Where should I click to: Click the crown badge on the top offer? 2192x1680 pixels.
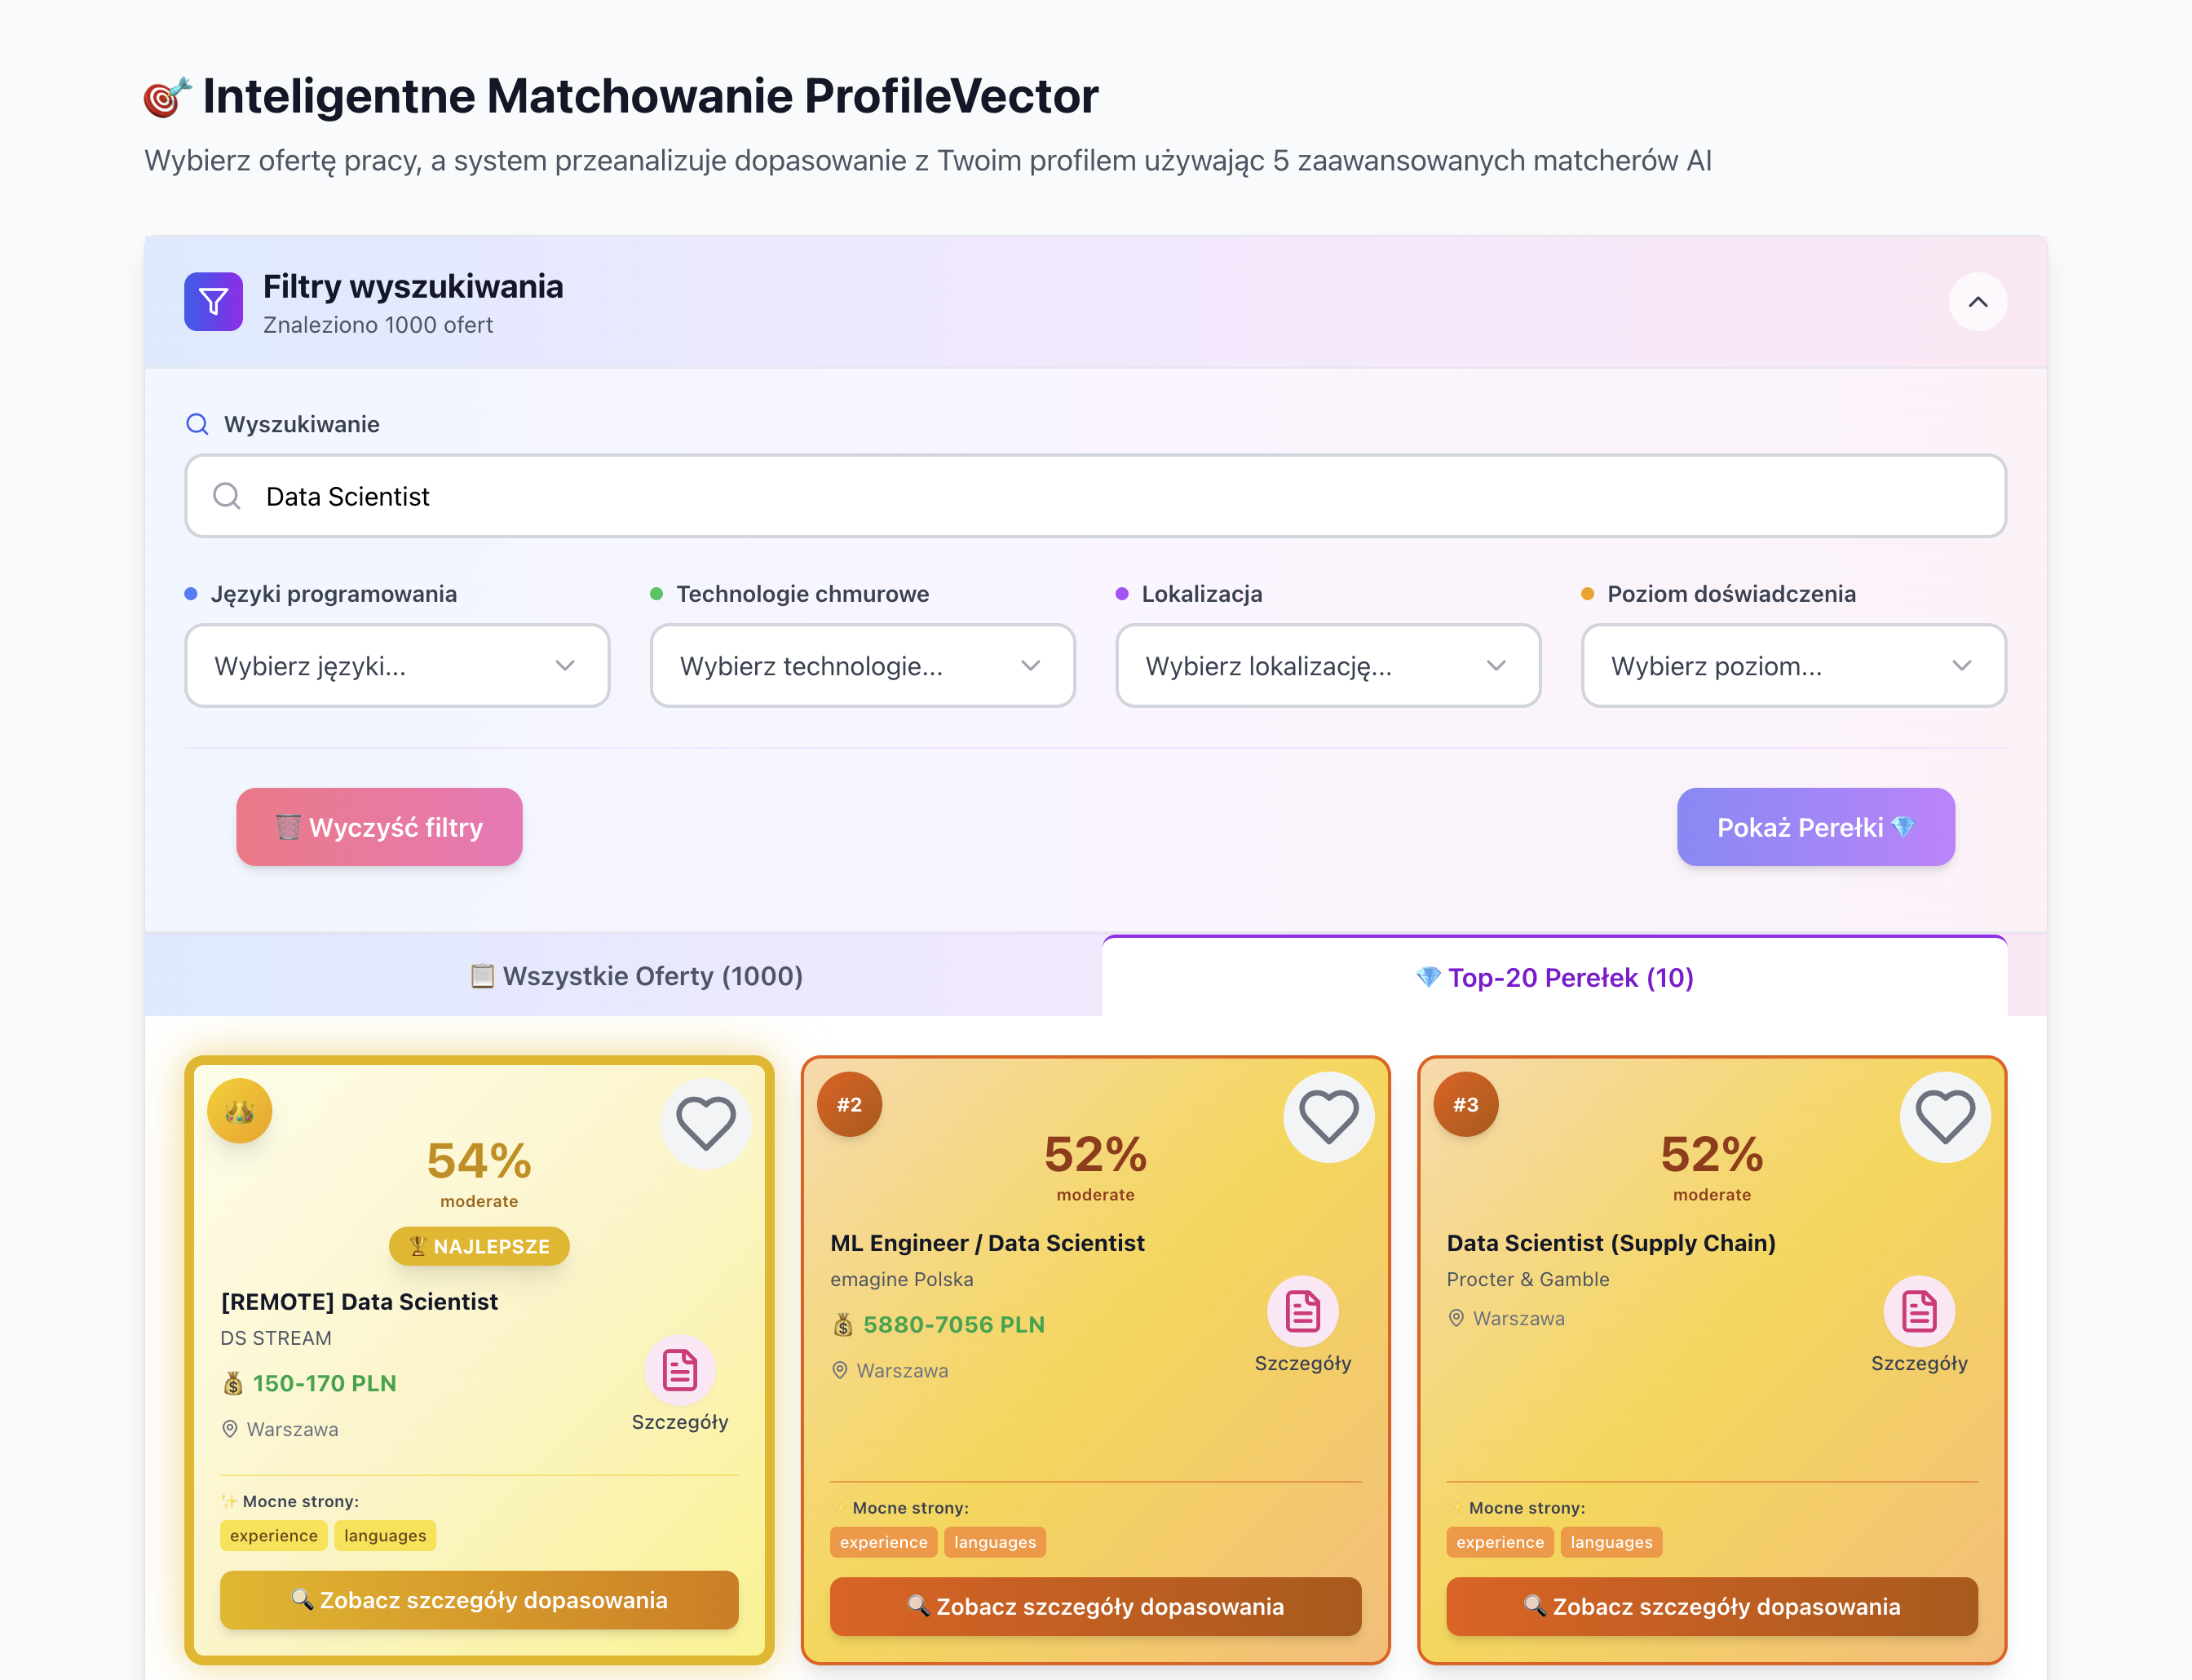click(240, 1111)
